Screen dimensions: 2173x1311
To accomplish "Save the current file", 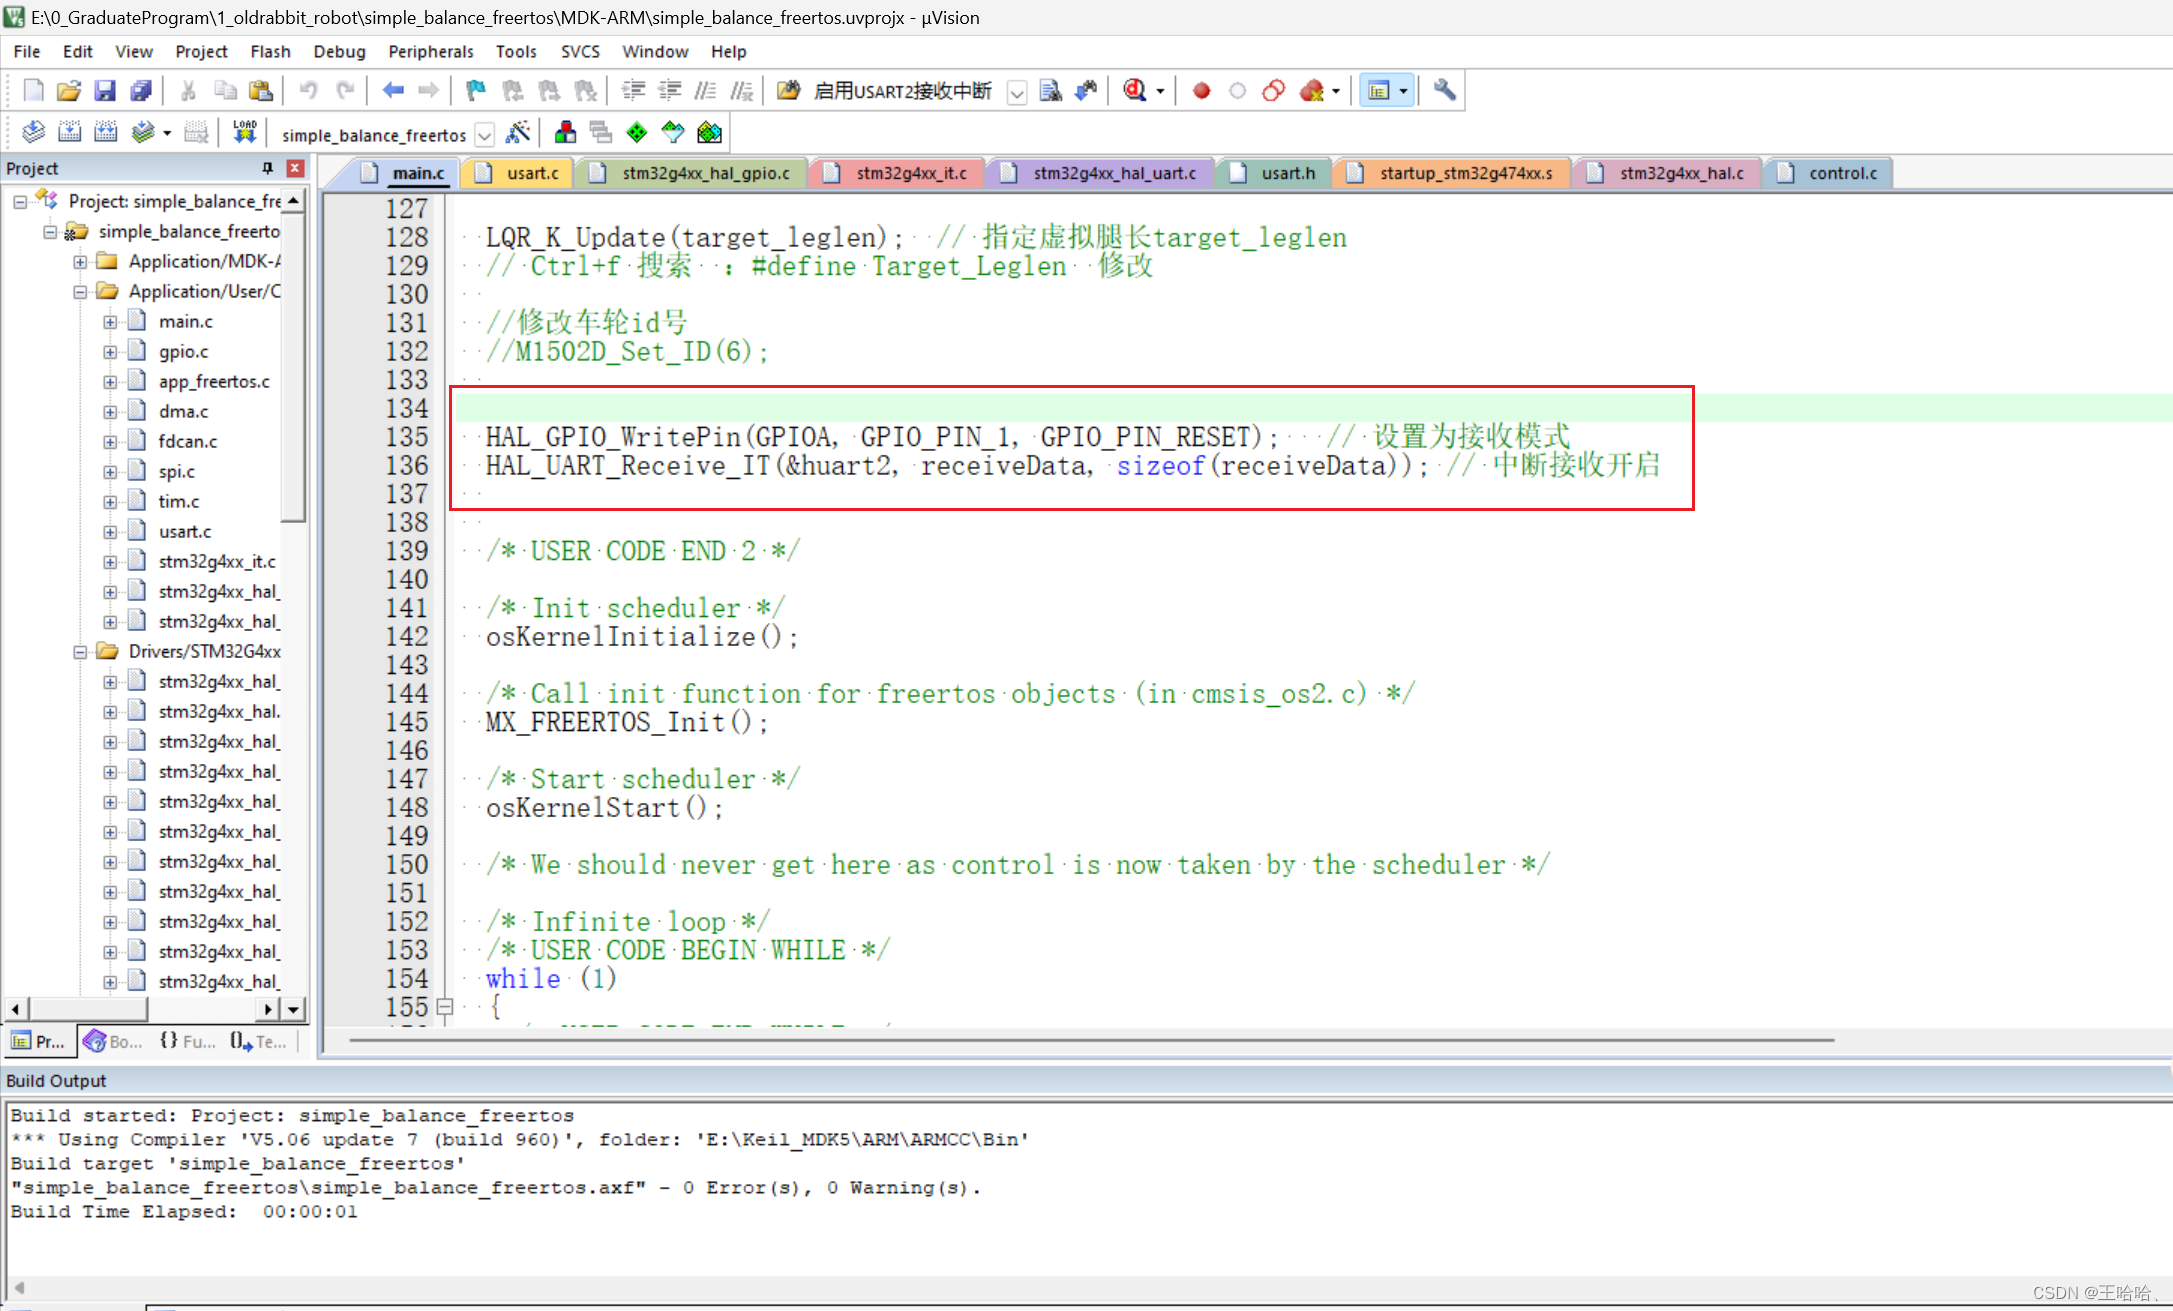I will tap(104, 91).
